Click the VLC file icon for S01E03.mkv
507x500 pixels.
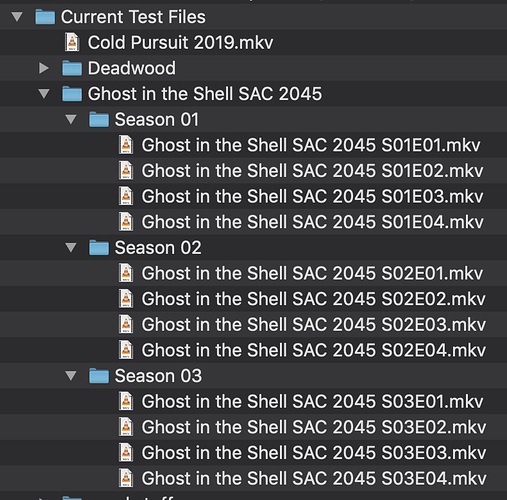[x=126, y=196]
